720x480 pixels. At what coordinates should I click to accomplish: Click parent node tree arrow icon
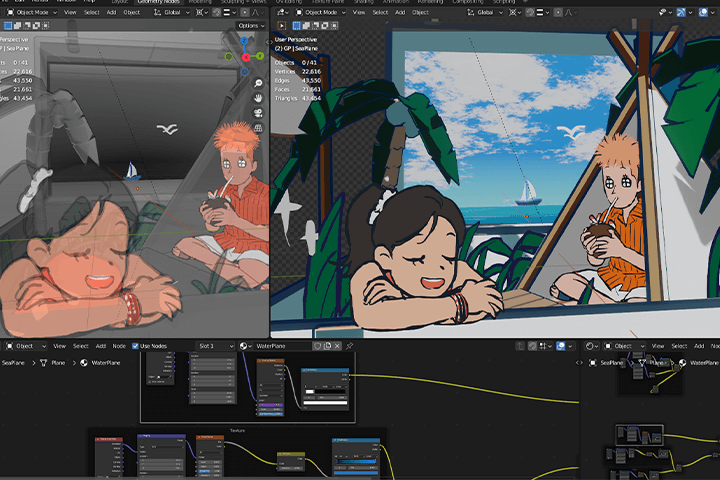tap(520, 346)
